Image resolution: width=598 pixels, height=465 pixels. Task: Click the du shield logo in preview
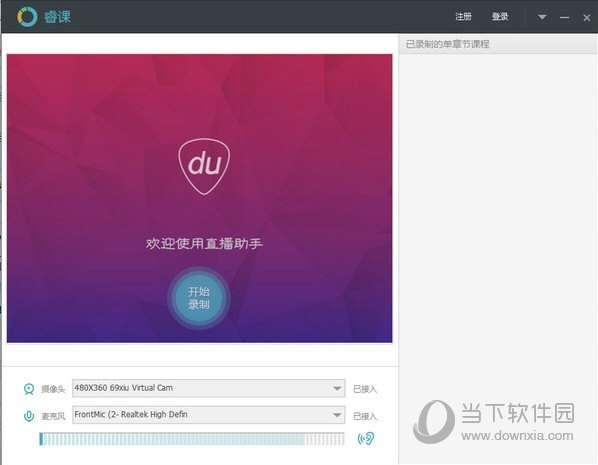pos(204,166)
